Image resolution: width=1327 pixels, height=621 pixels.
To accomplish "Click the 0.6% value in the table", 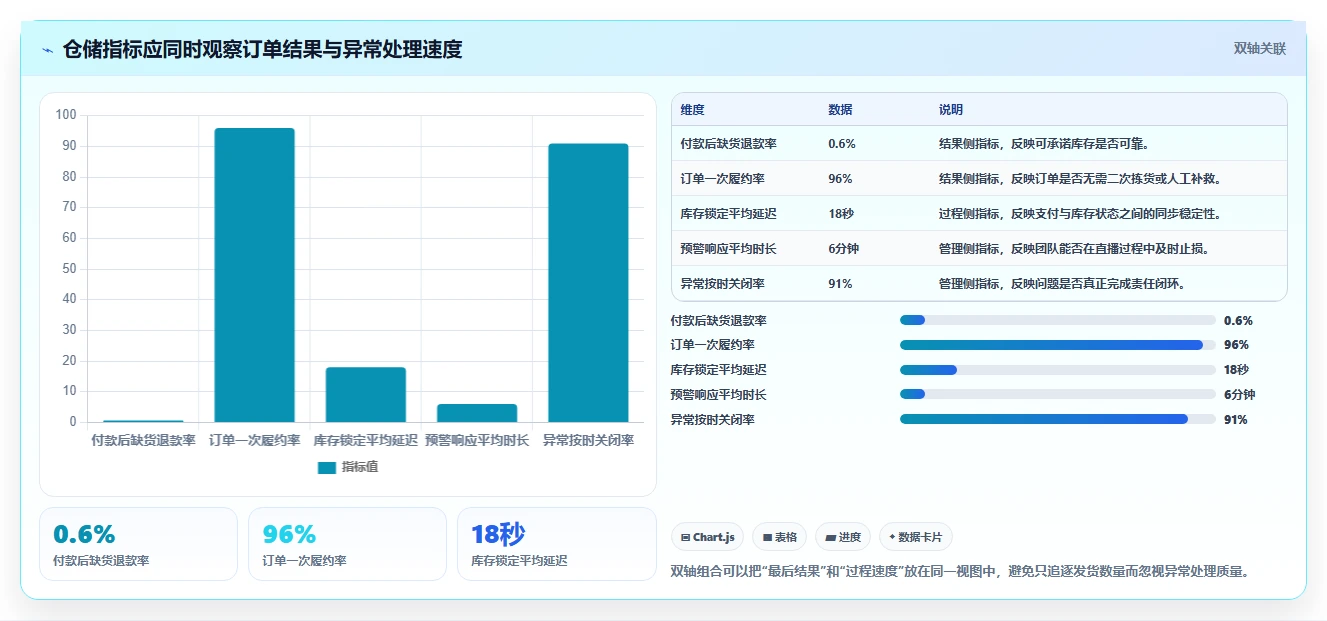I will pyautogui.click(x=842, y=144).
